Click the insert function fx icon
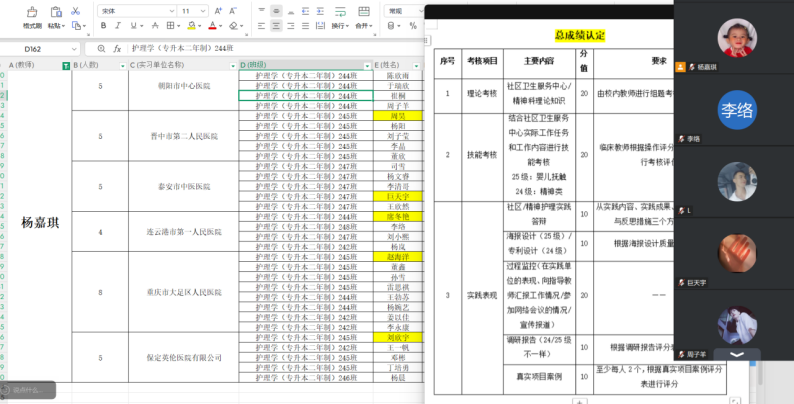The height and width of the screenshot is (404, 794). 117,48
